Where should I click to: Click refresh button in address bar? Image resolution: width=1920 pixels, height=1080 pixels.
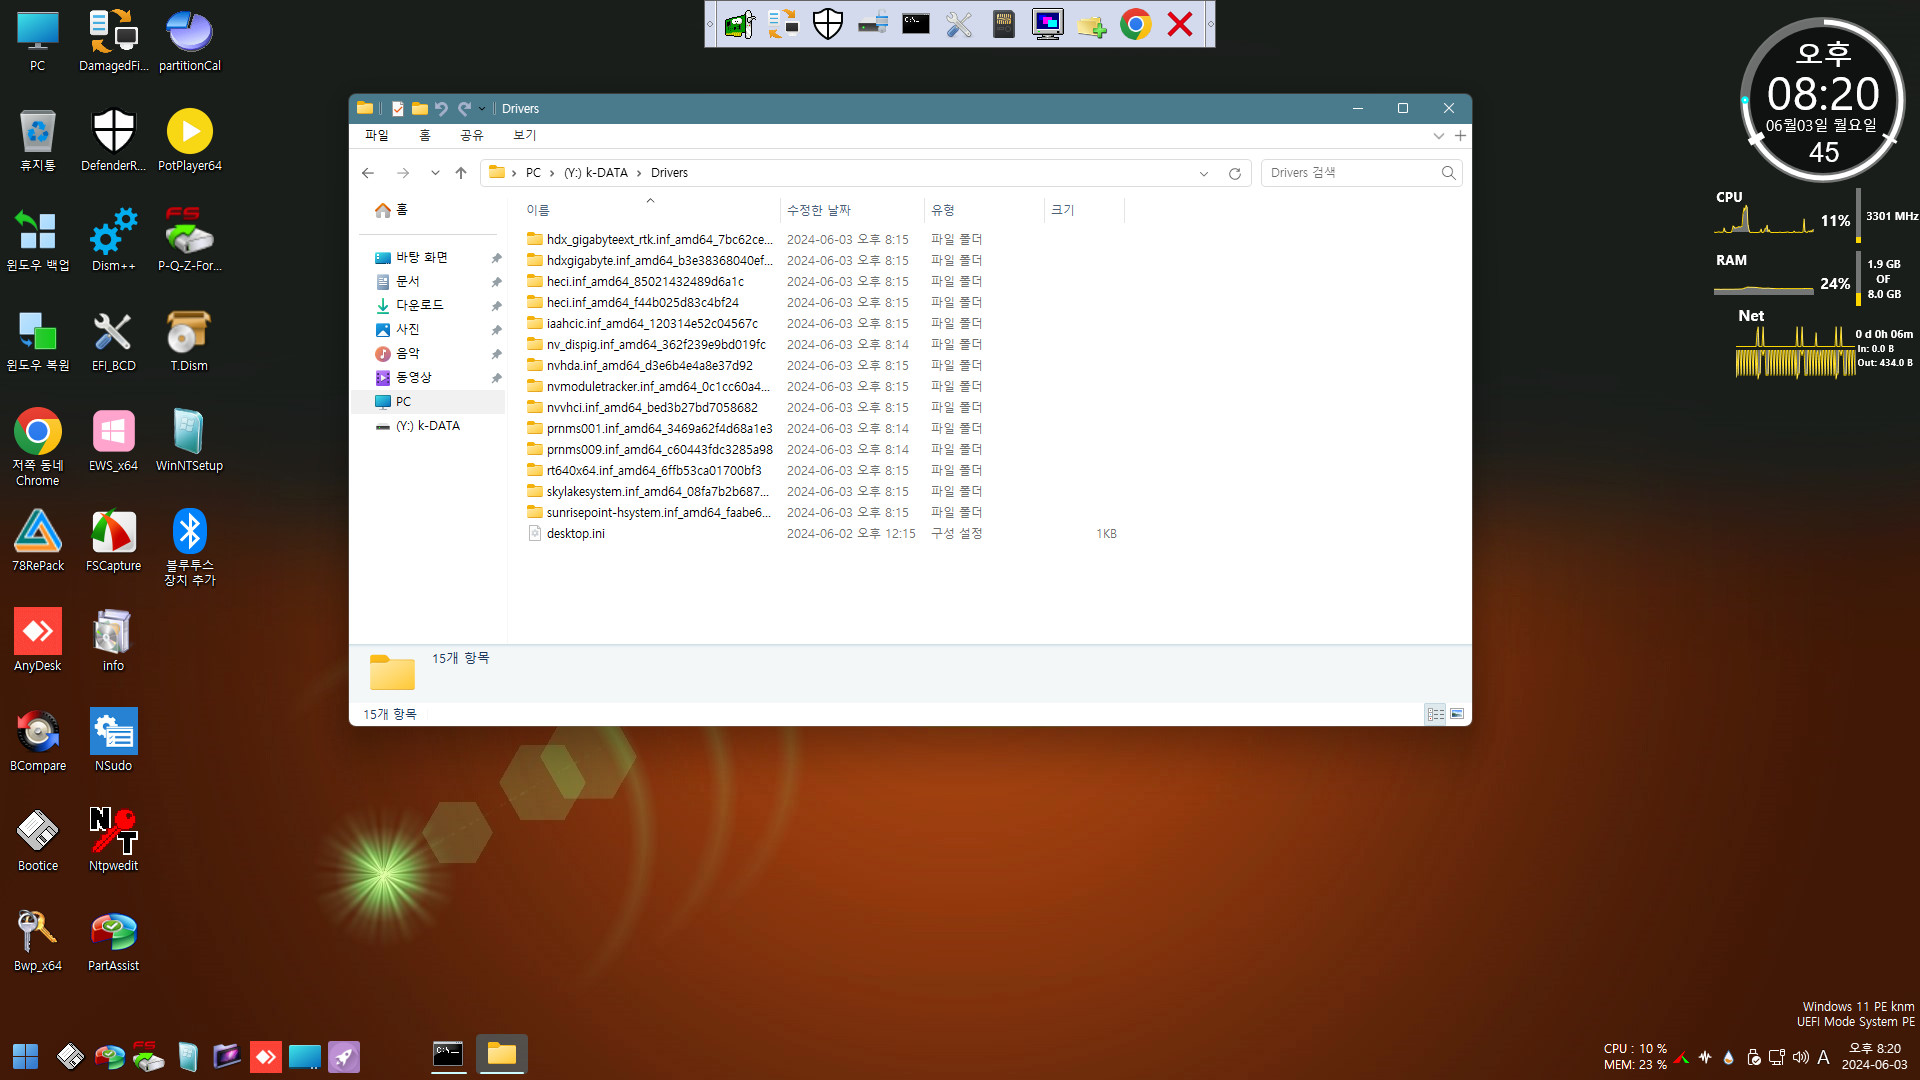(1235, 173)
